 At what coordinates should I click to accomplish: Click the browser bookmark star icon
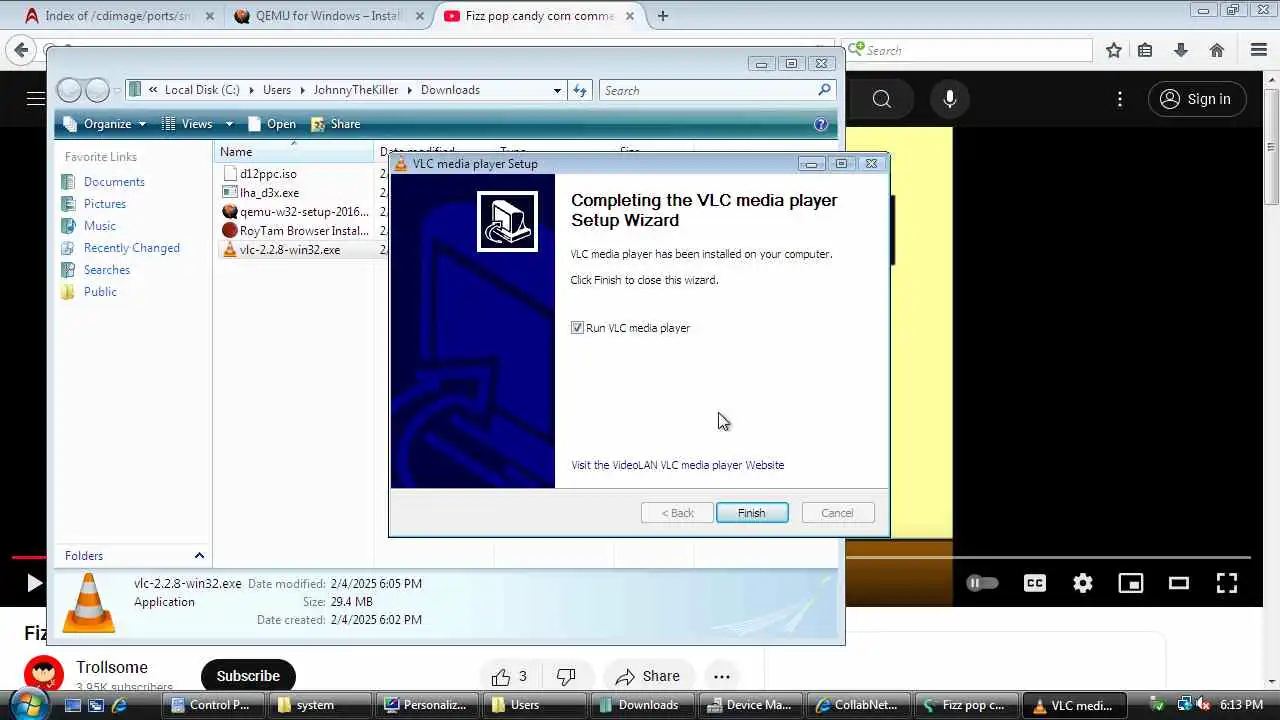click(1114, 50)
